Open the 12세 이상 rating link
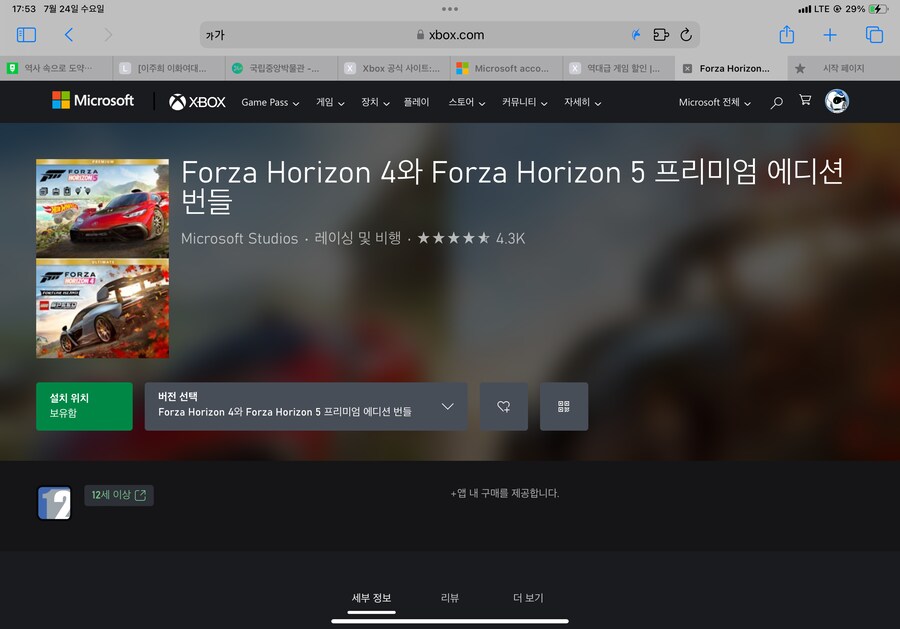 coord(118,495)
